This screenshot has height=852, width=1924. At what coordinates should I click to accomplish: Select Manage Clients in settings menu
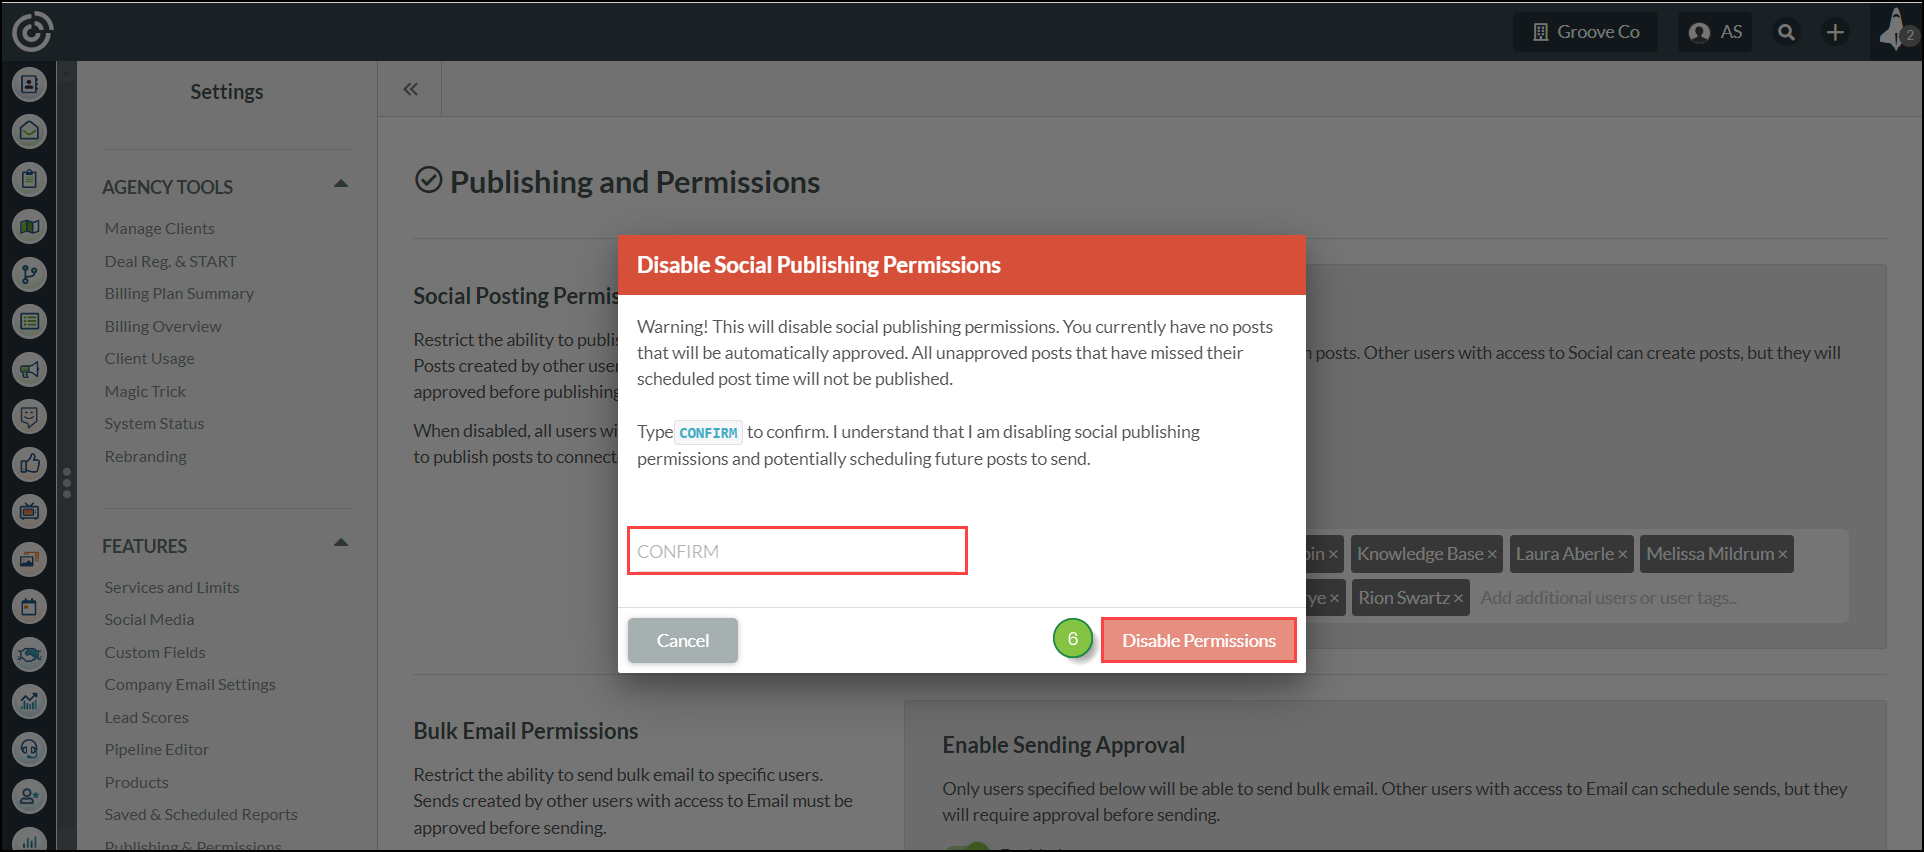pos(160,229)
